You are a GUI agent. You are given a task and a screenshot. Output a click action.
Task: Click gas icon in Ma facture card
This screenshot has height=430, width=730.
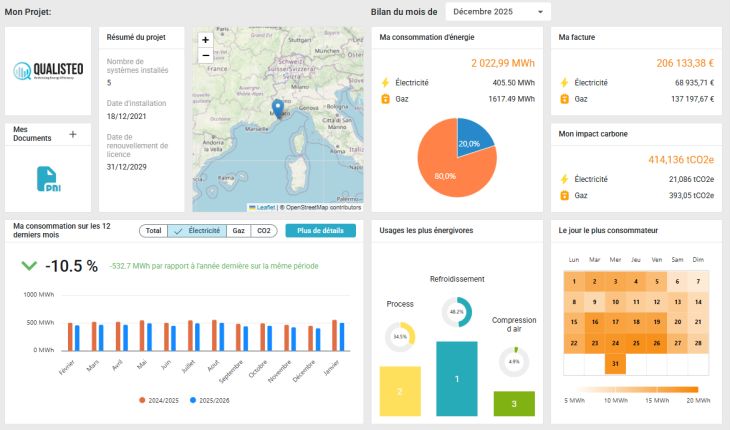[x=564, y=99]
